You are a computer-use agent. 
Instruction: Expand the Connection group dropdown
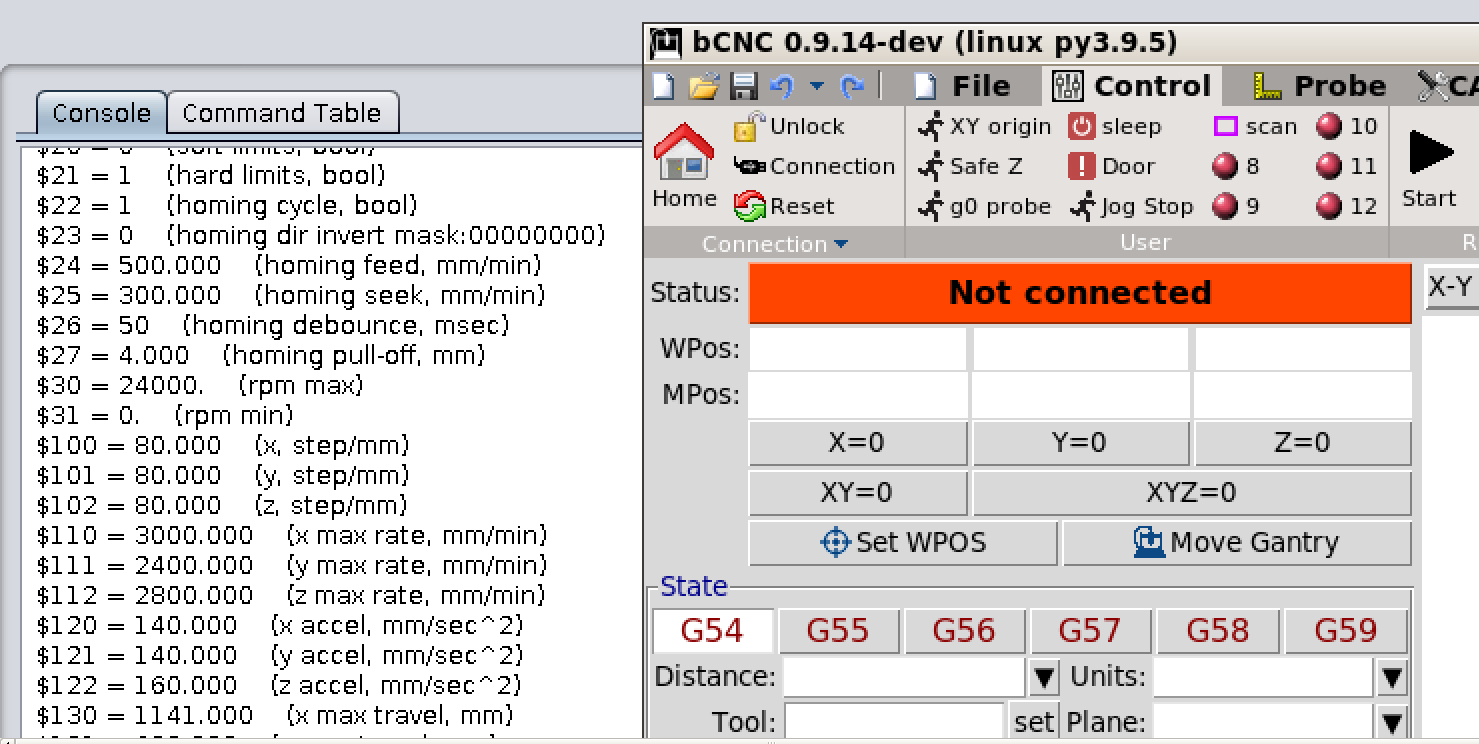(x=775, y=244)
